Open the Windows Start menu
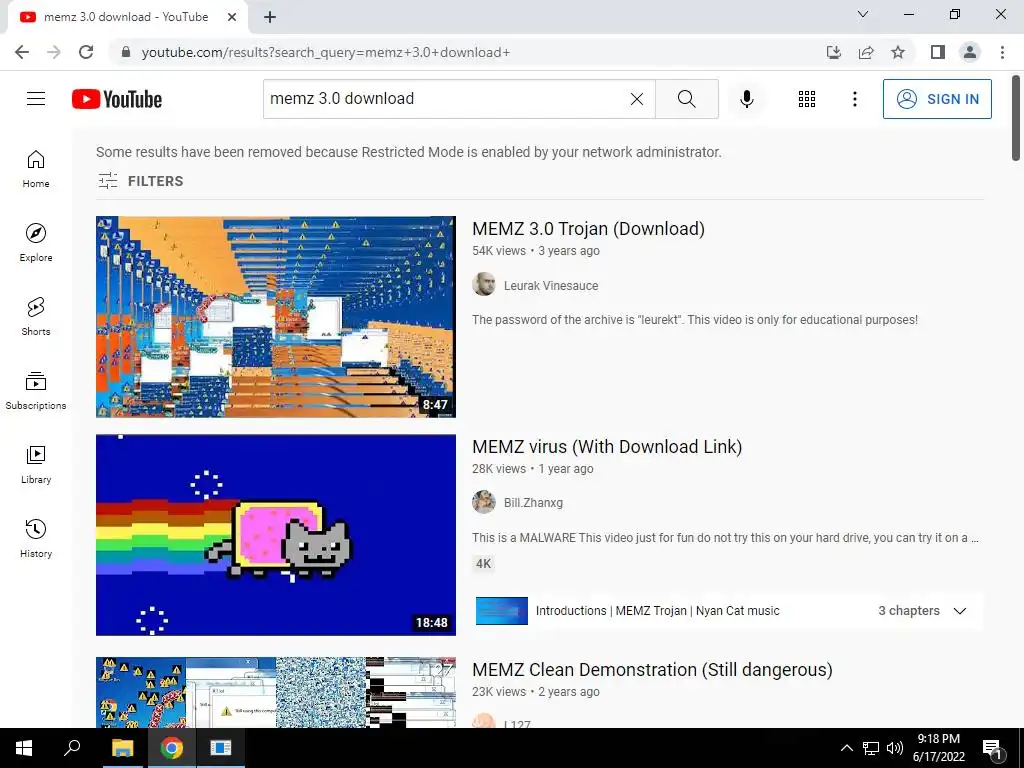 pos(24,748)
